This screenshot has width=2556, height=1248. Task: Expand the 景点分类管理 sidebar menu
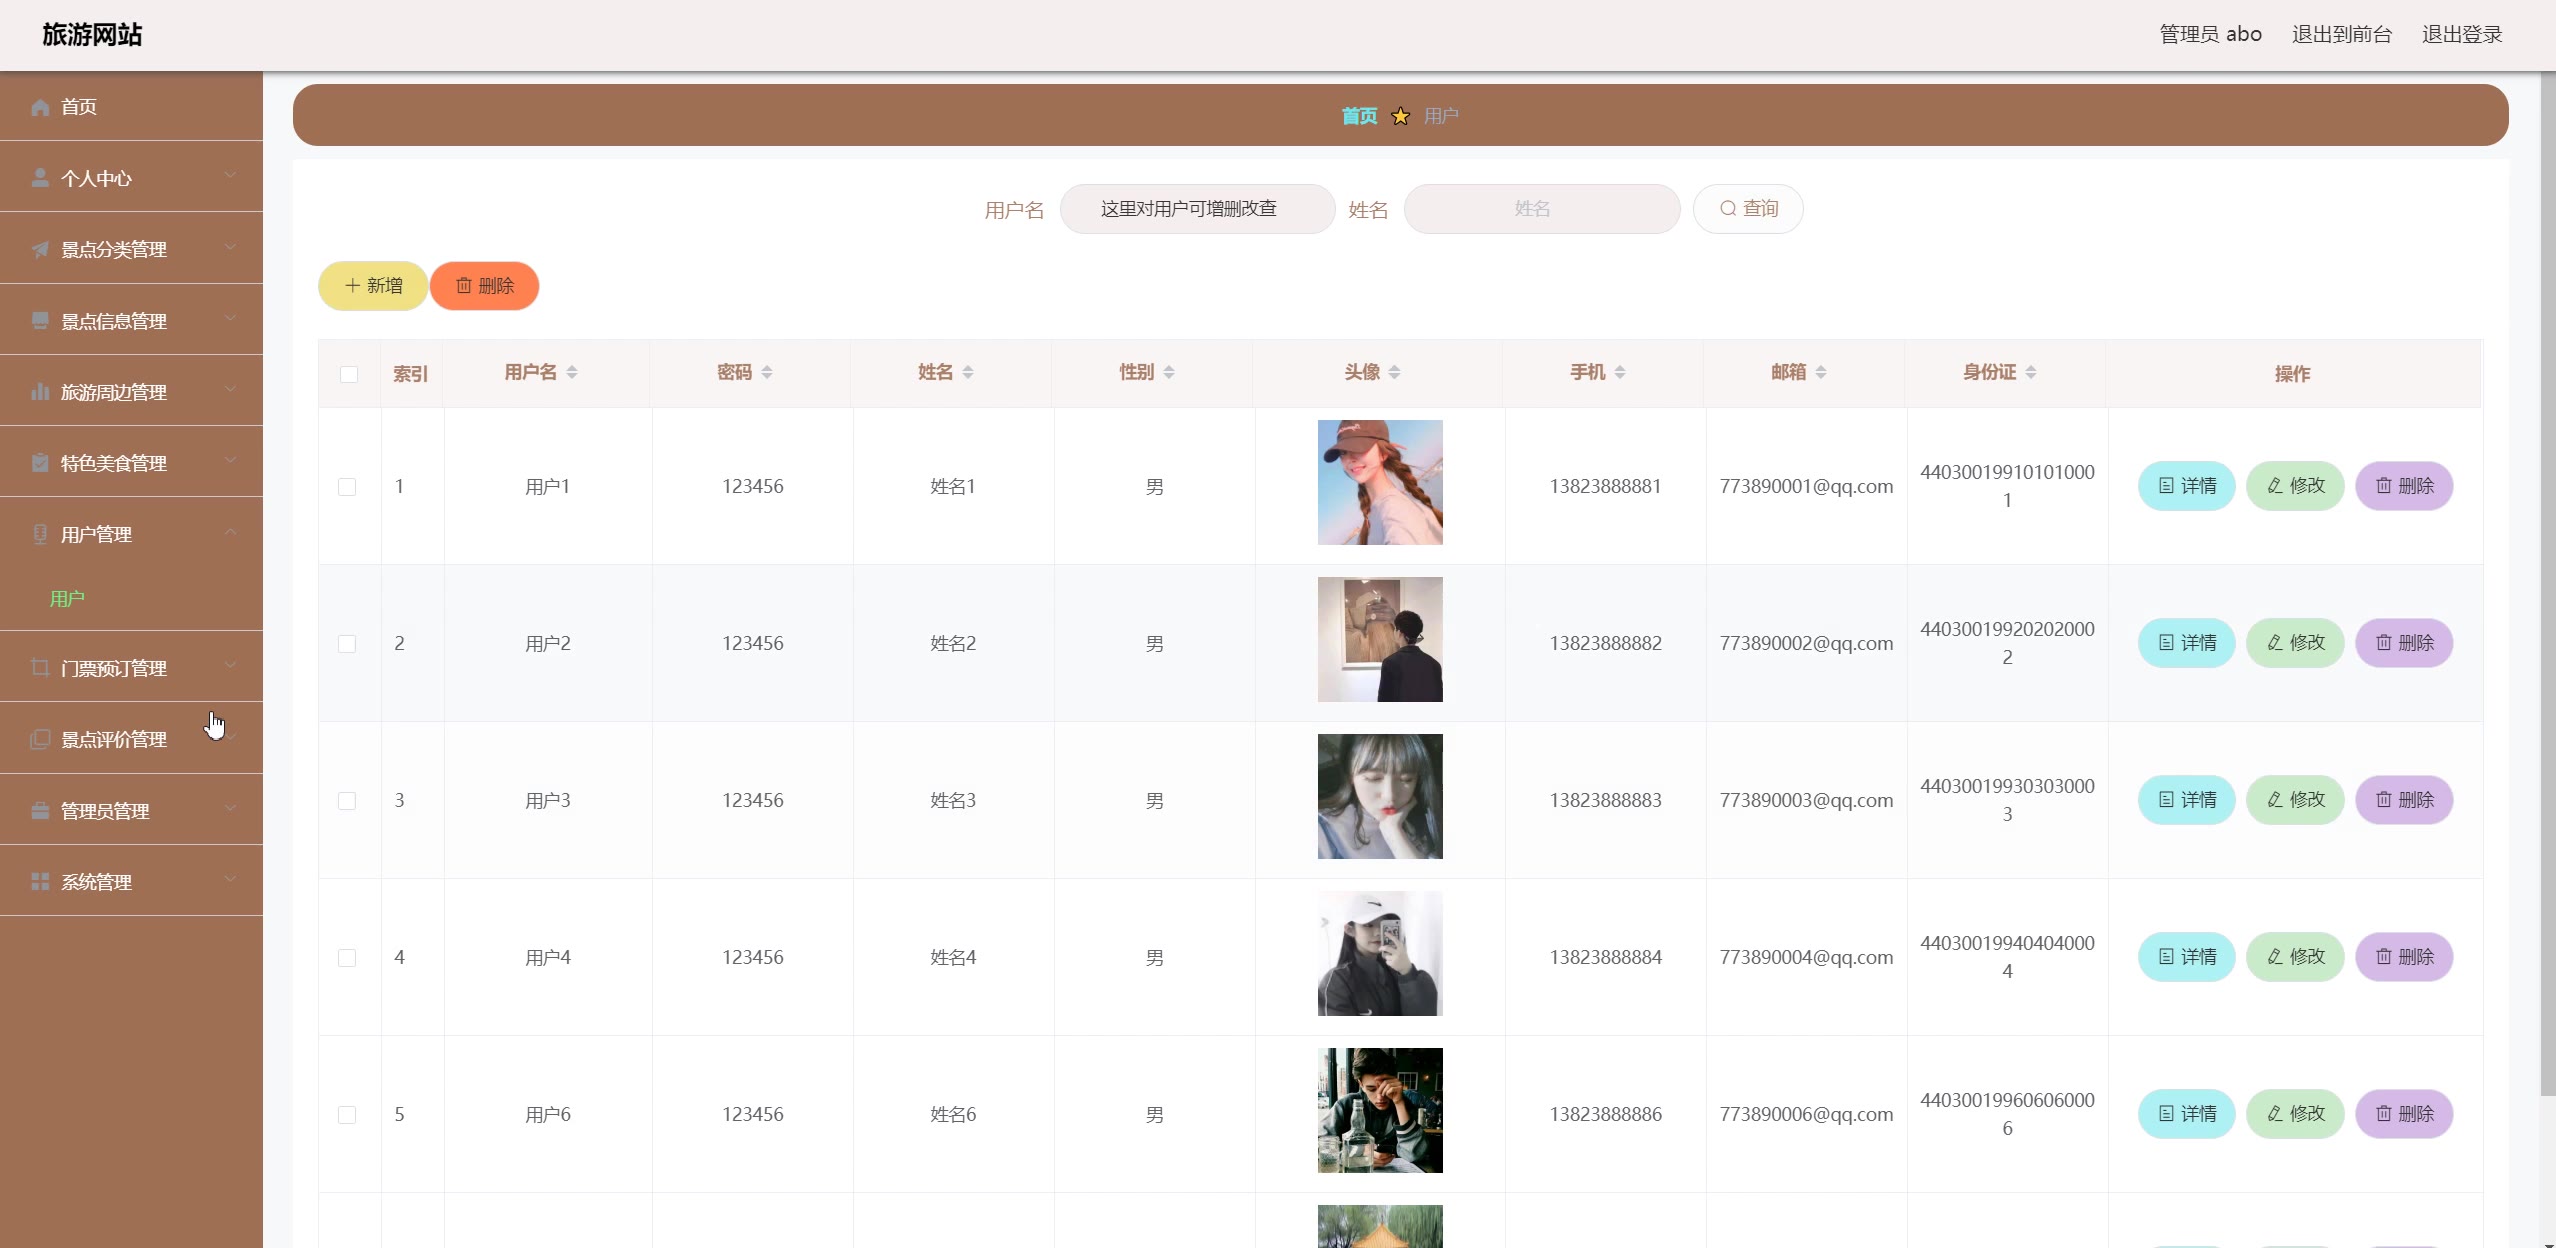(x=131, y=248)
